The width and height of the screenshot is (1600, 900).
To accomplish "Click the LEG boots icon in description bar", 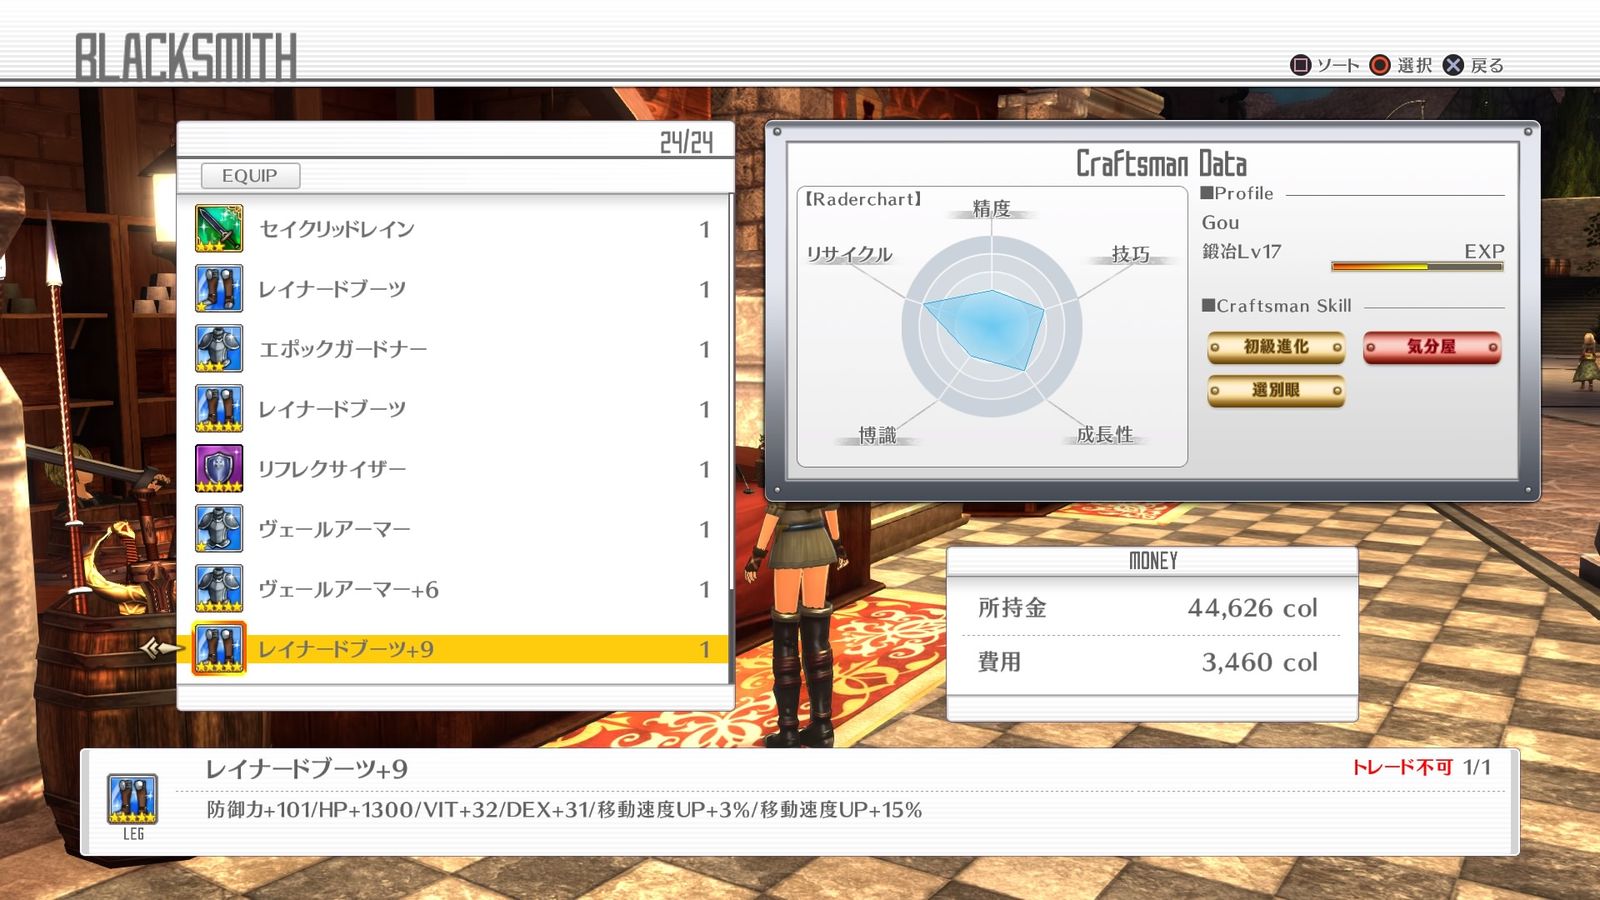I will point(133,799).
